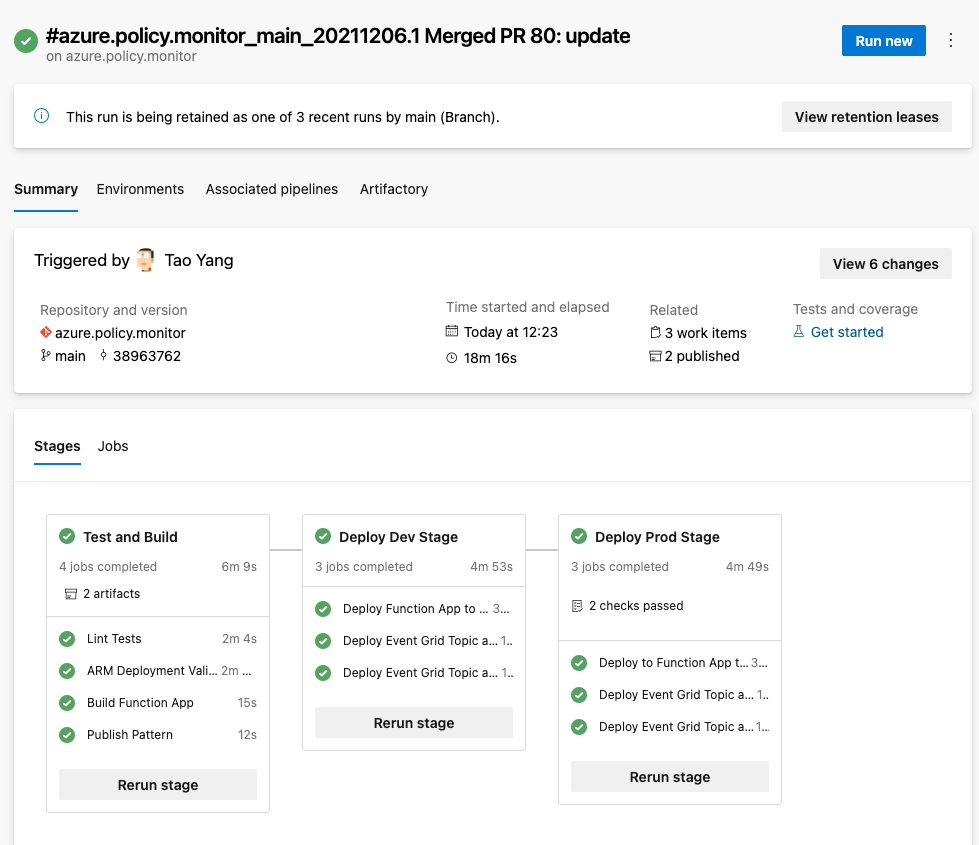Open the Test and Build stage
979x845 pixels.
130,537
